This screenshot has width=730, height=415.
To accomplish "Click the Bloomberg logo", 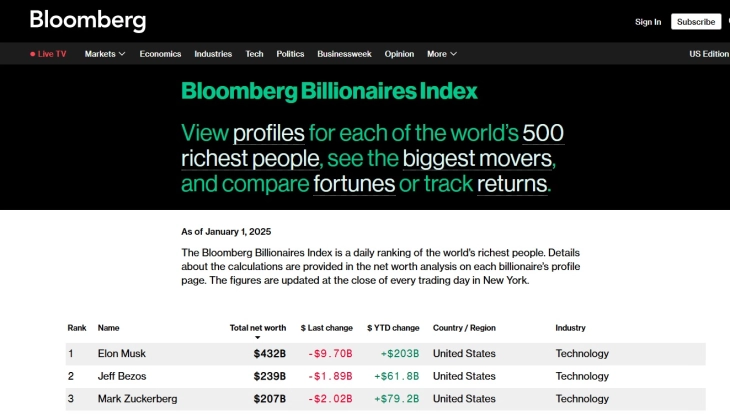I will tap(87, 20).
